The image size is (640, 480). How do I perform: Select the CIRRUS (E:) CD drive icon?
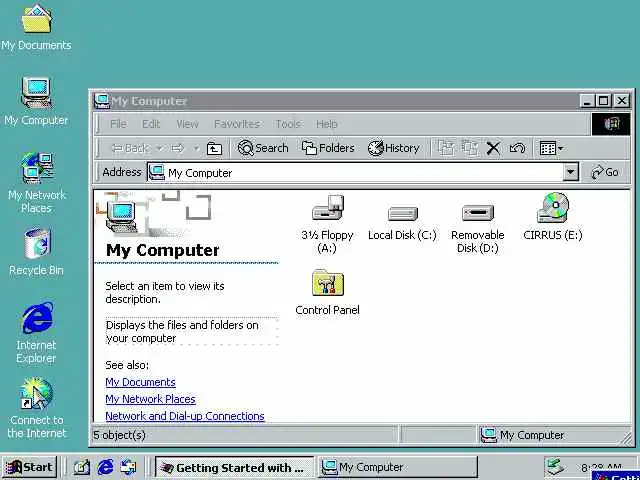coord(553,208)
